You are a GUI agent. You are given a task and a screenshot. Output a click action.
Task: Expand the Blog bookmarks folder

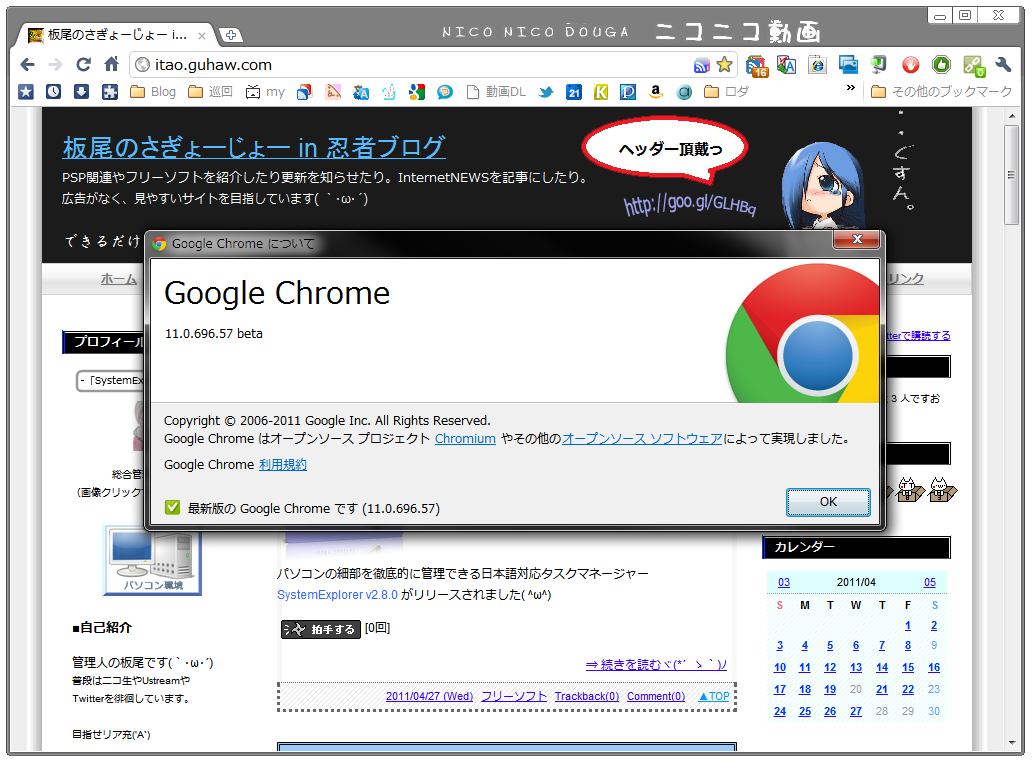154,92
